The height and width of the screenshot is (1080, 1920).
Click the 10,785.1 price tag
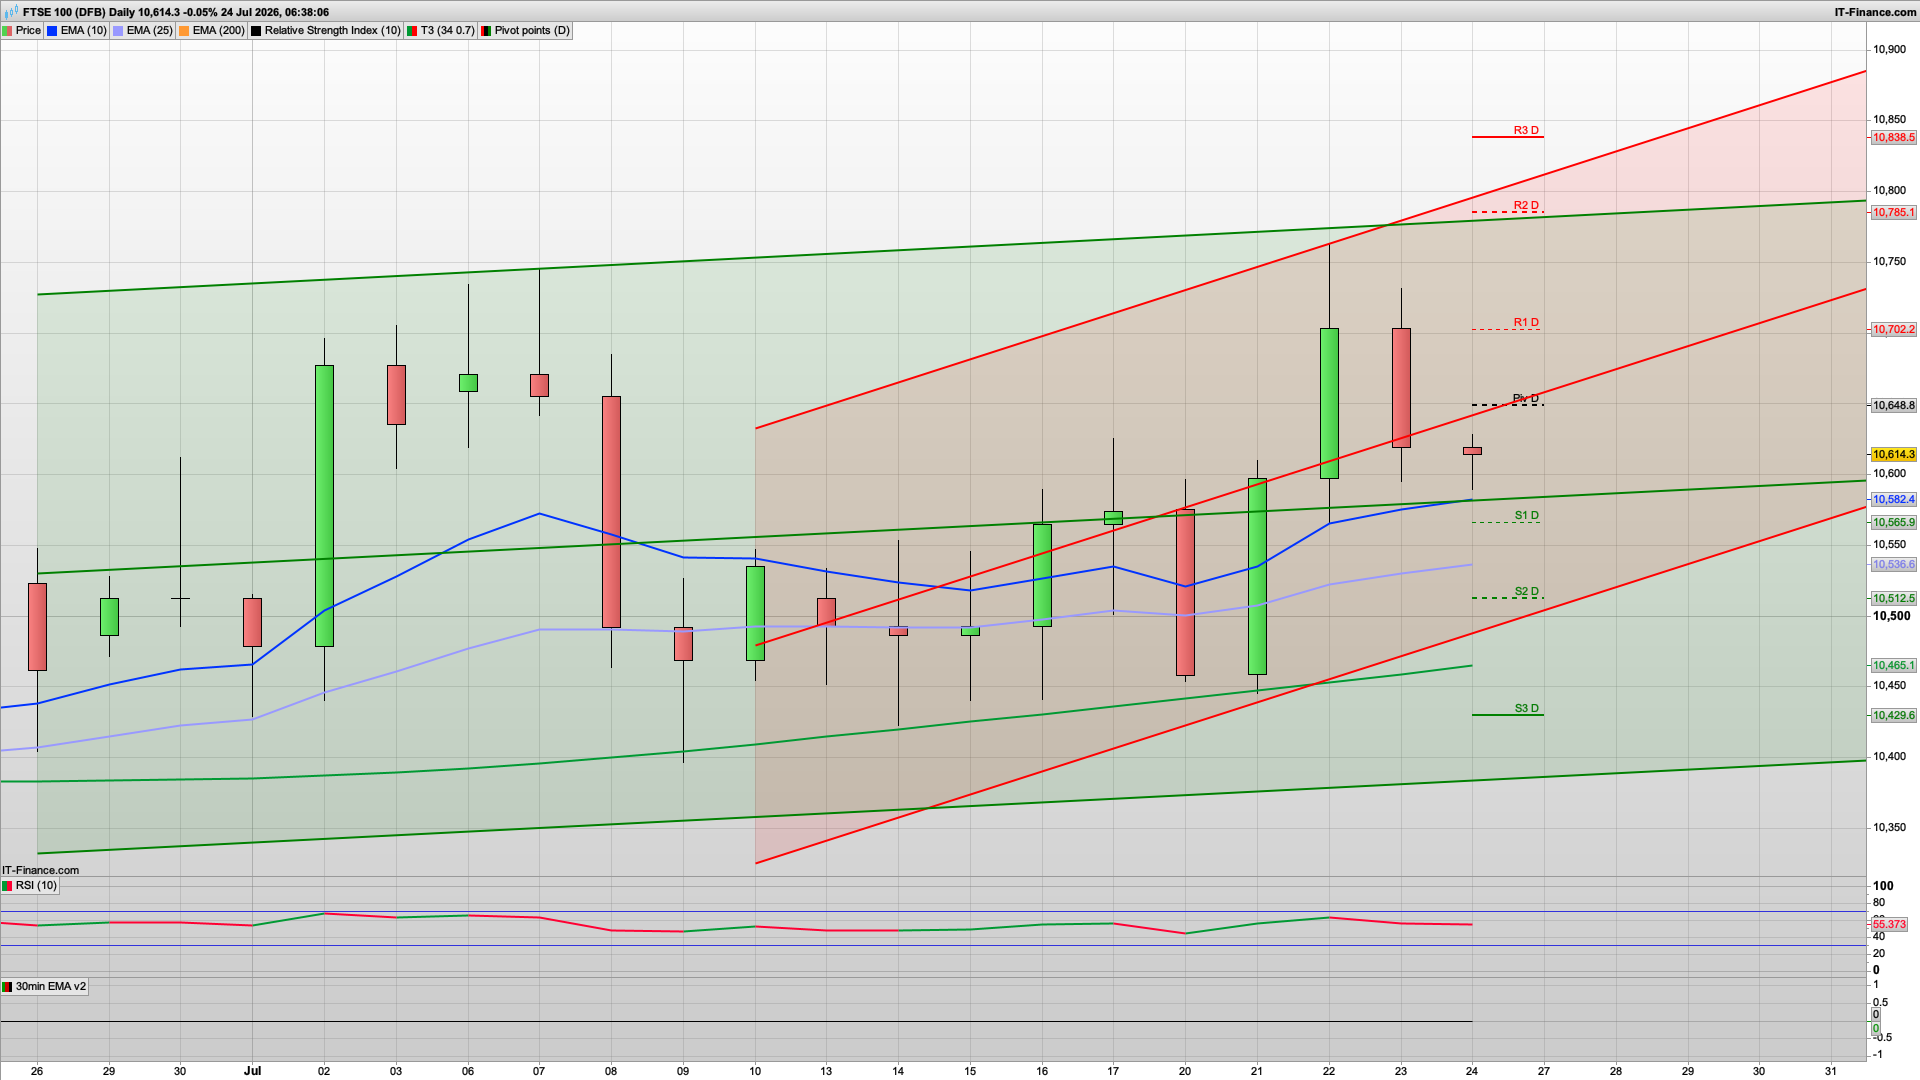(x=1894, y=213)
